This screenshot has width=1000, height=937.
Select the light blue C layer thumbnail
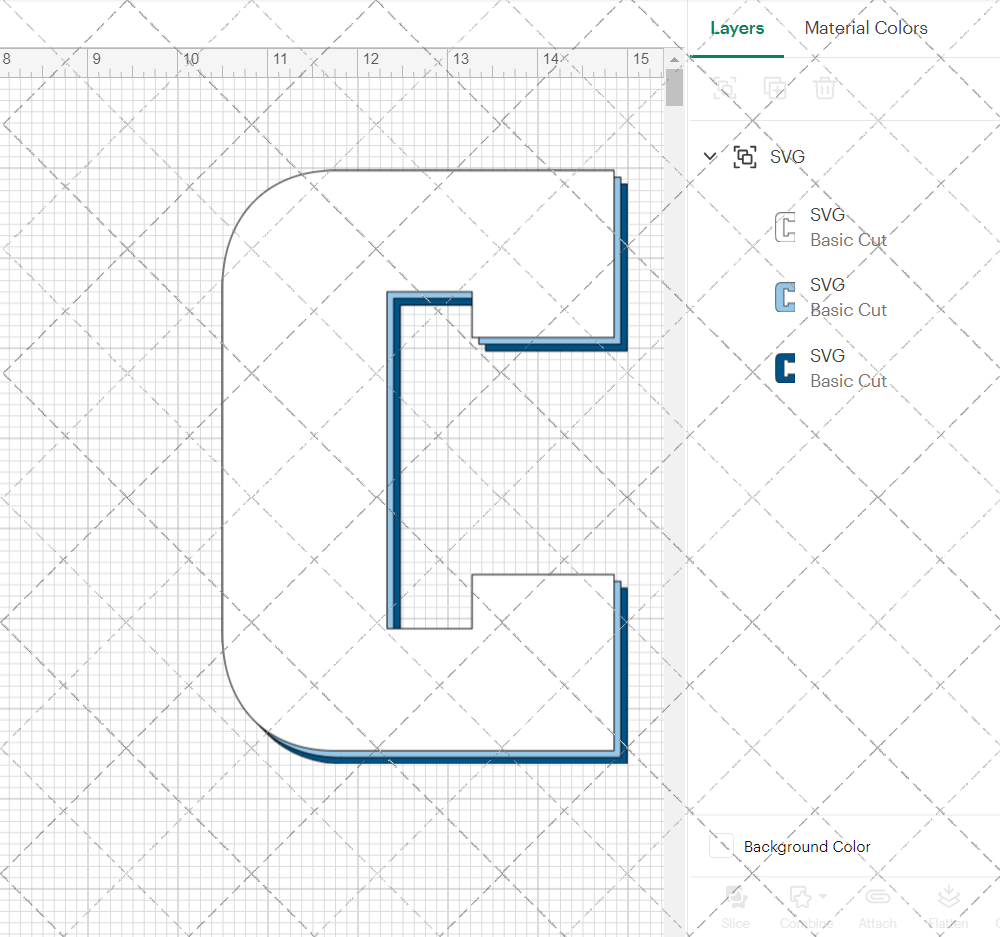(785, 297)
